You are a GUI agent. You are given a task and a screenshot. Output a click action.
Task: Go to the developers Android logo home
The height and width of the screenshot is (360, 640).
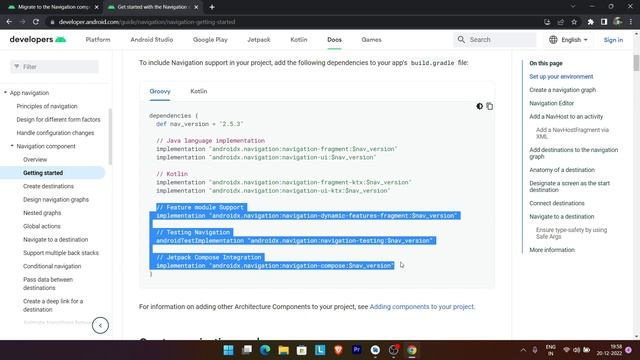click(x=38, y=40)
